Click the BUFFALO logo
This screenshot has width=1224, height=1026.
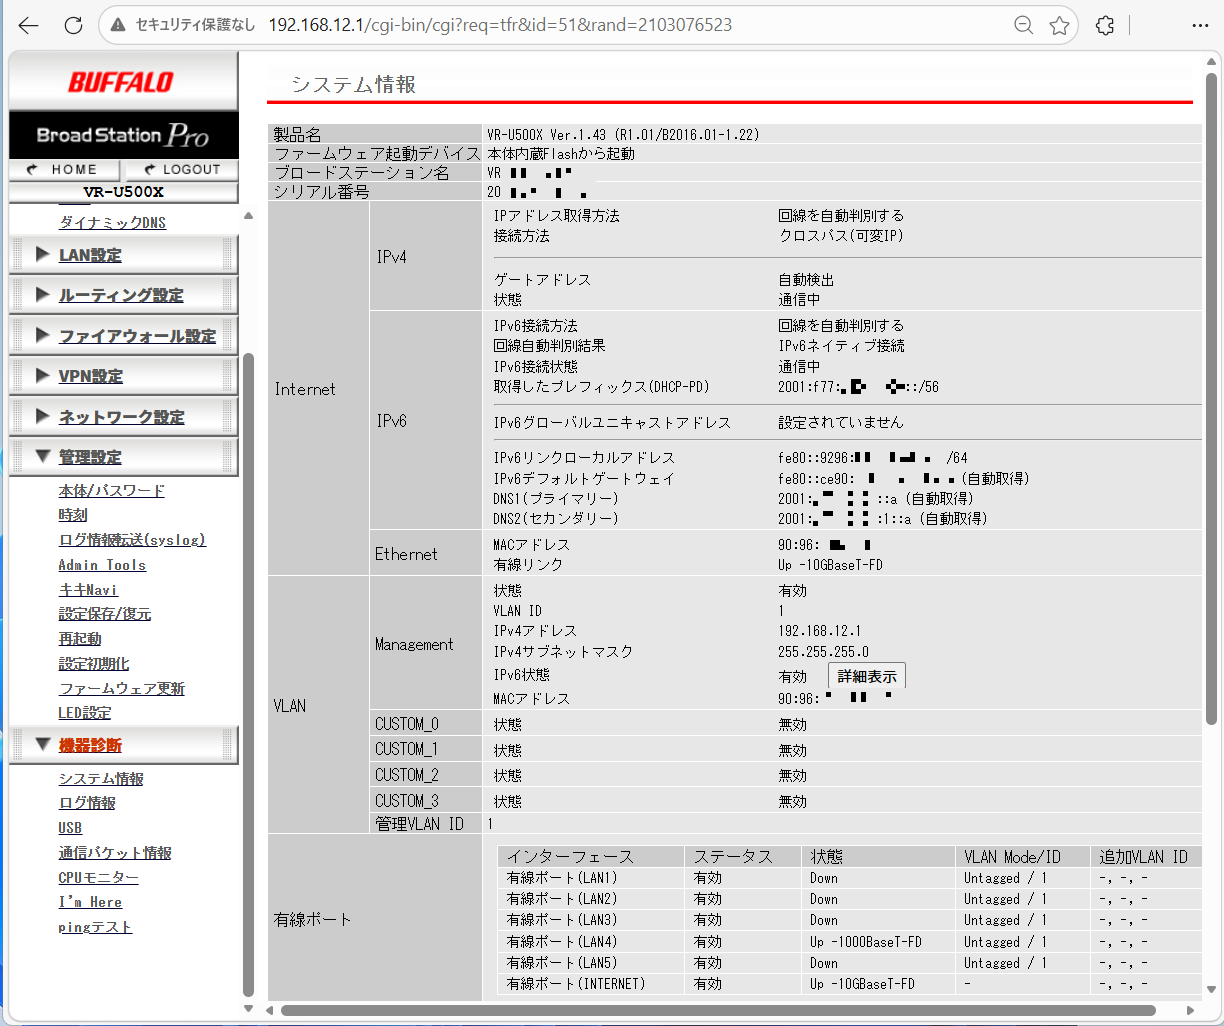(122, 82)
